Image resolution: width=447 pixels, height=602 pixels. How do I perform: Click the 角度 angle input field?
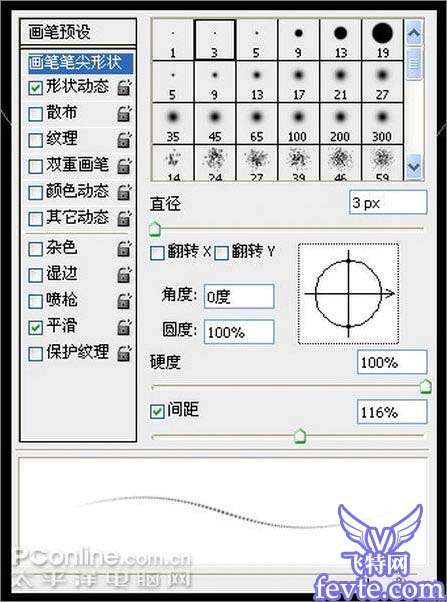239,296
